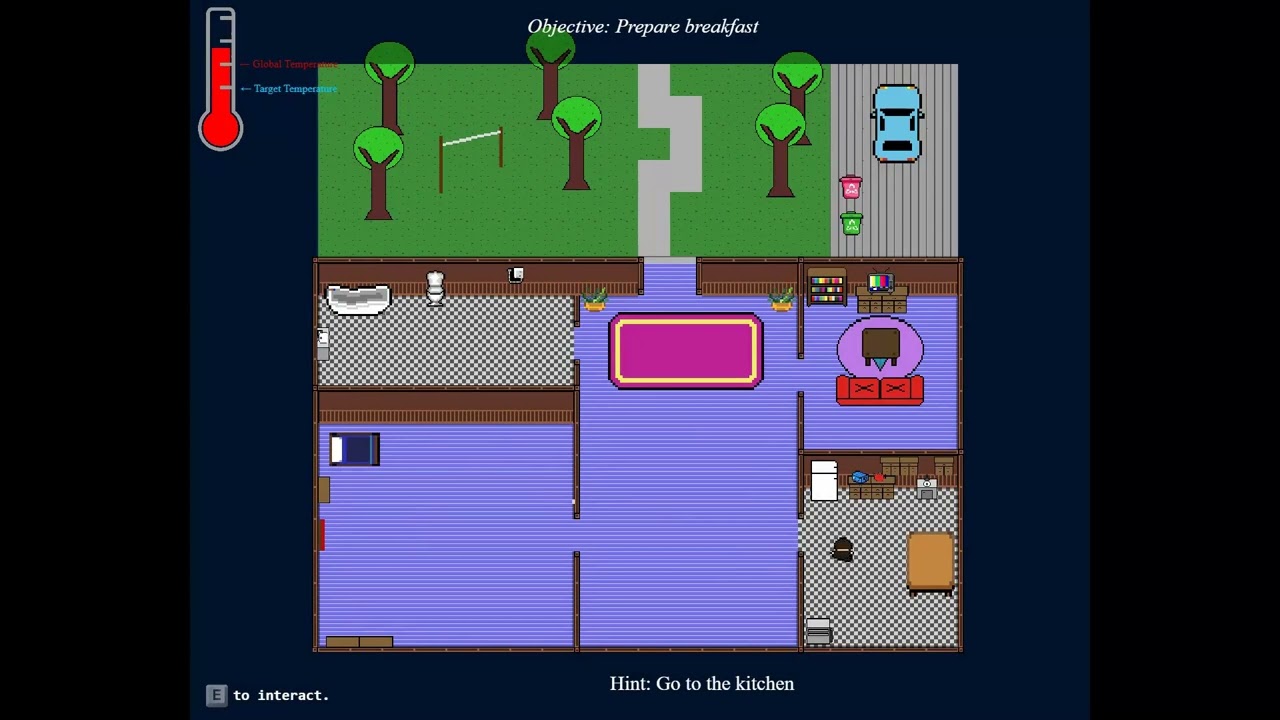Click the toilet in the bathroom

click(435, 288)
